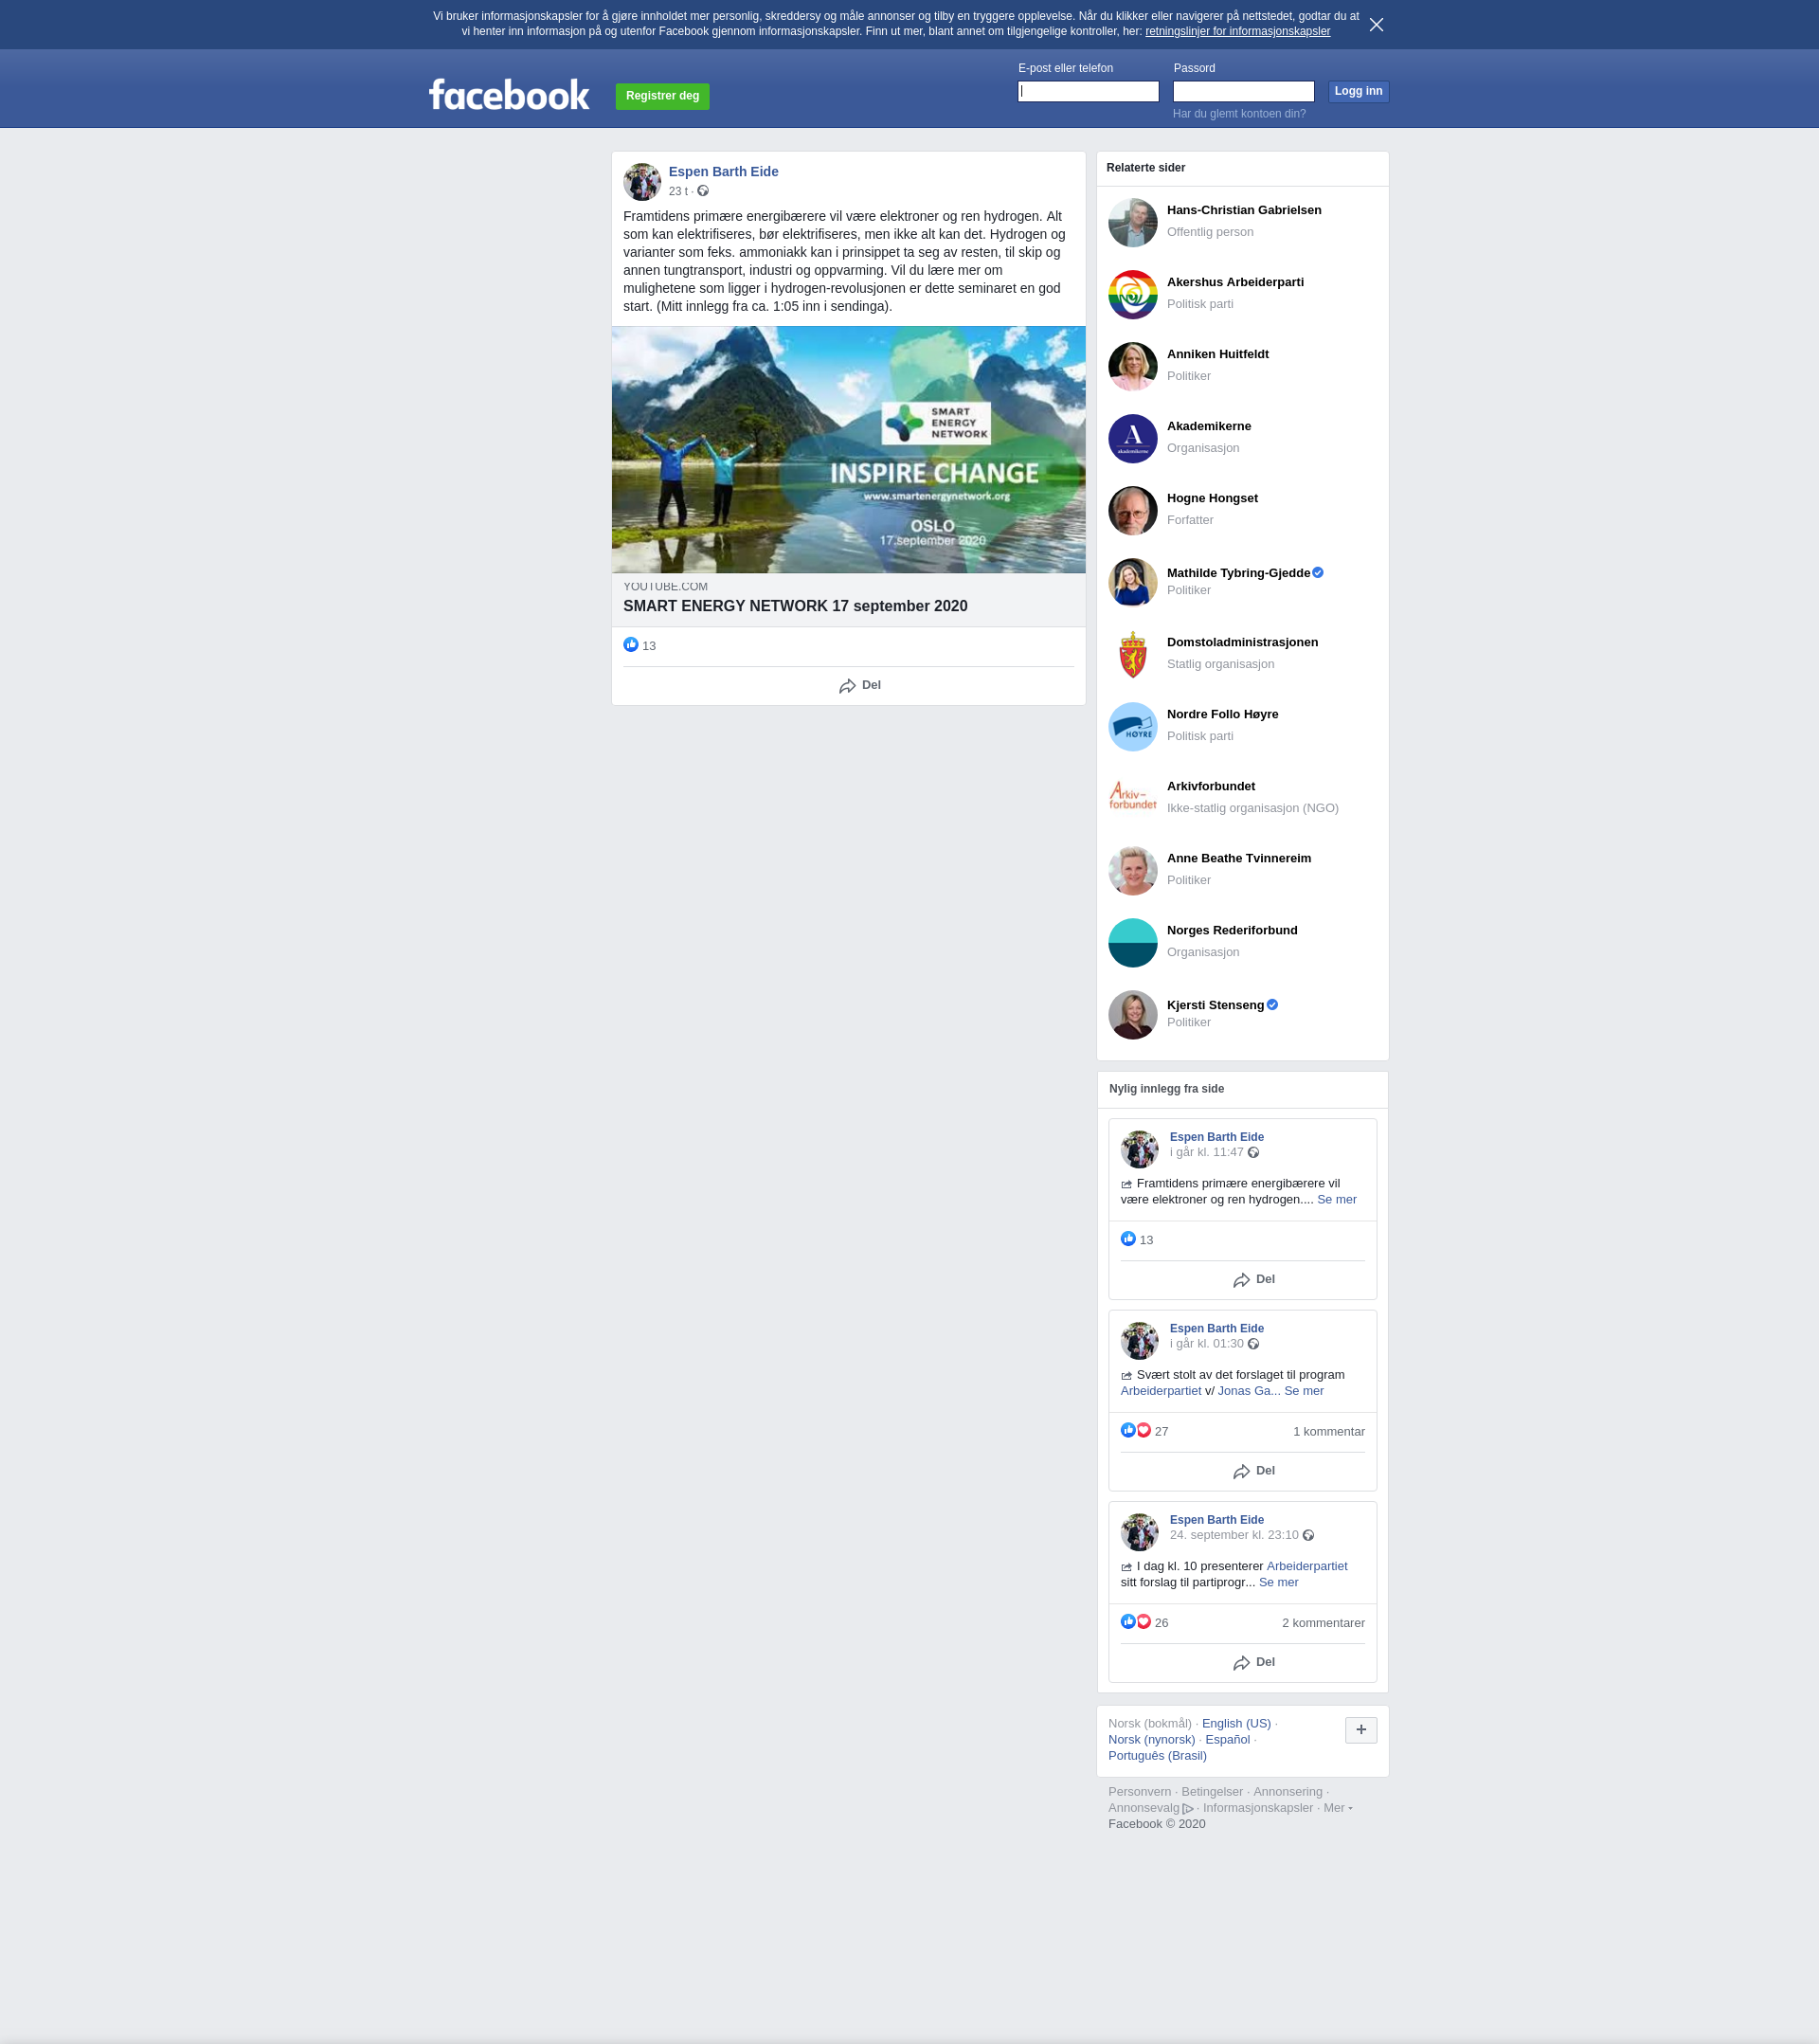Open Akershus Arbeiderparti rainbow logo
The image size is (1819, 2044).
(x=1132, y=294)
